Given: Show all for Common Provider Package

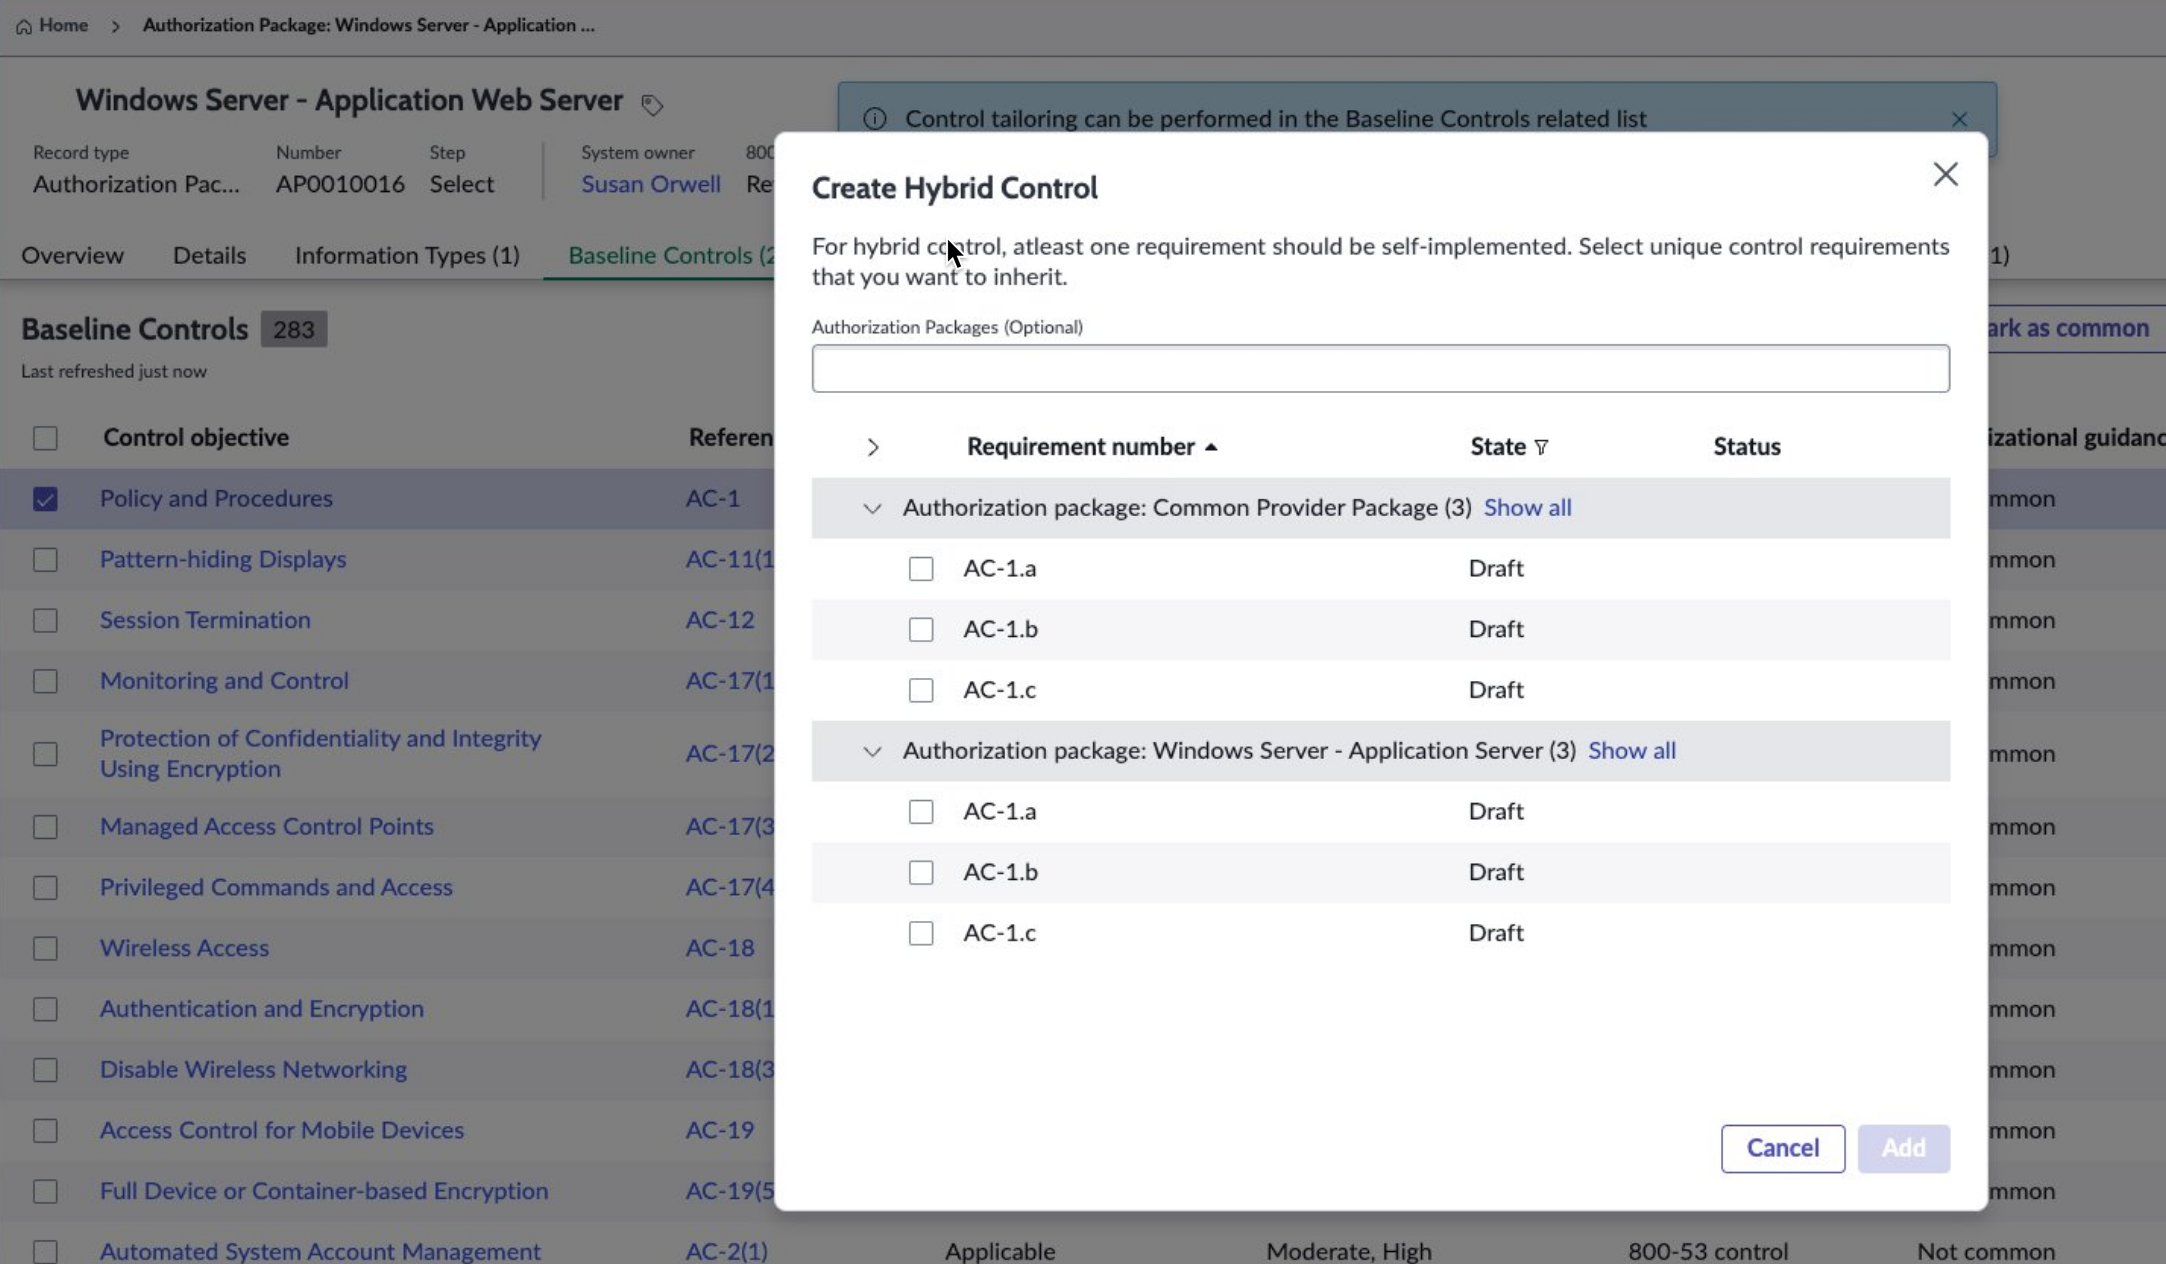Looking at the screenshot, I should click(x=1527, y=508).
